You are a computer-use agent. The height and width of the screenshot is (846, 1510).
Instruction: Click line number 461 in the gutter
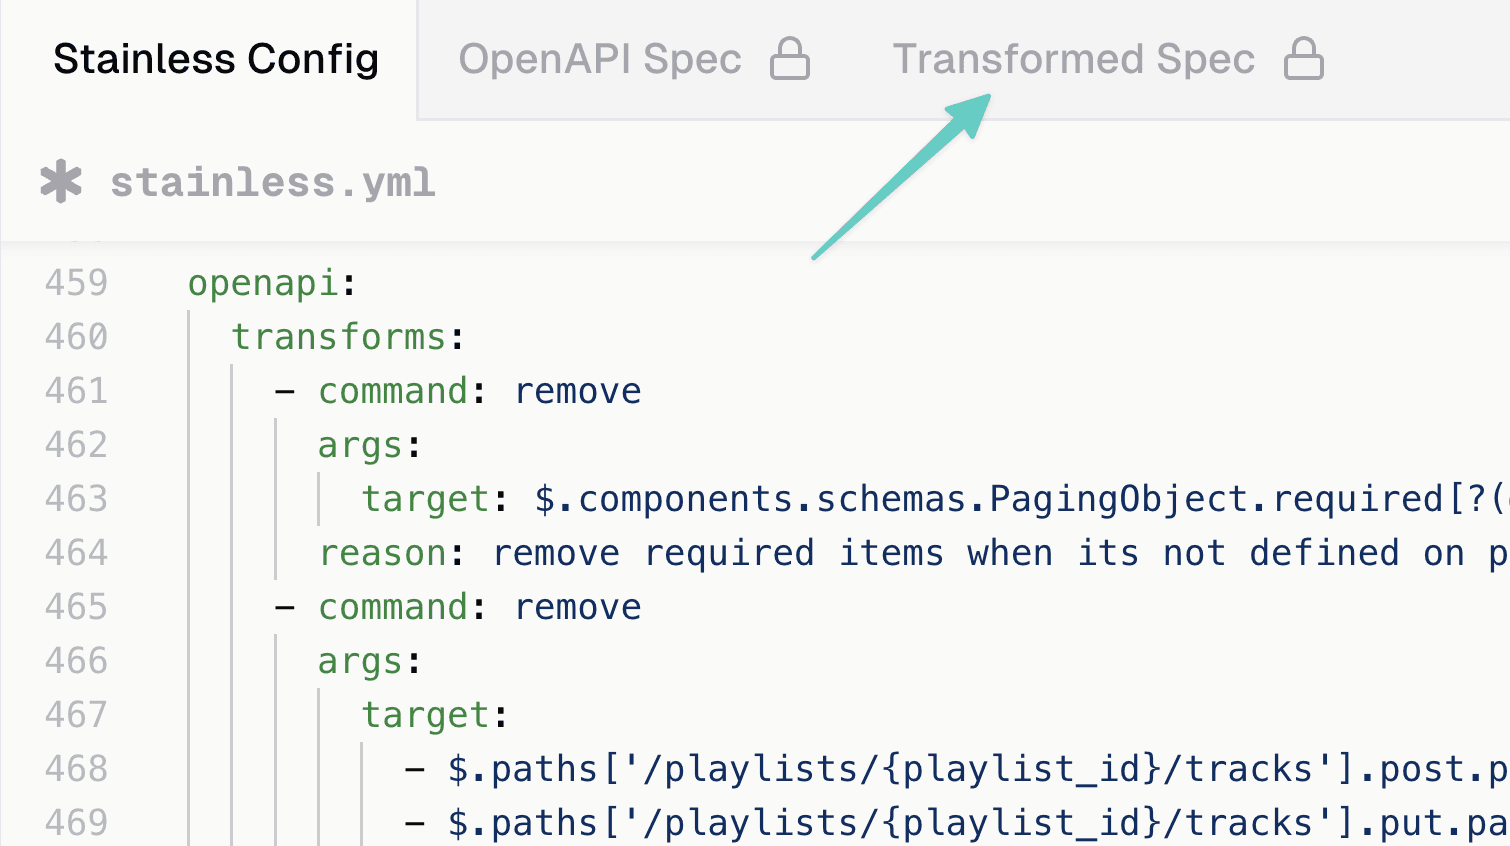click(x=76, y=391)
